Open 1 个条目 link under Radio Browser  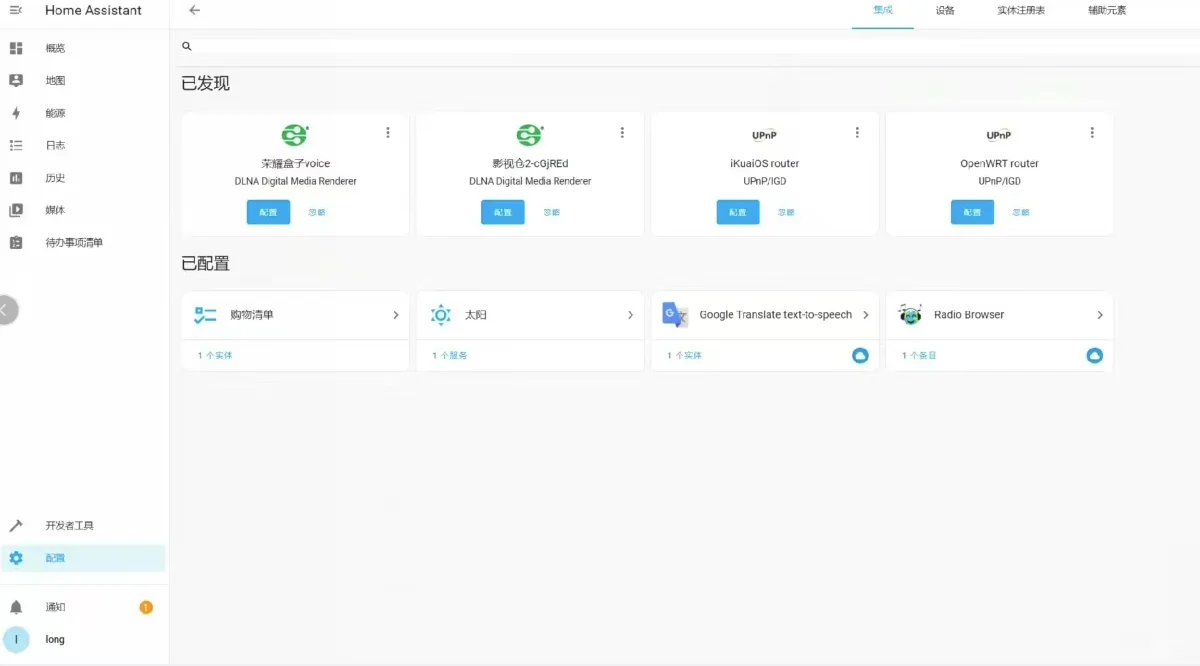point(919,355)
